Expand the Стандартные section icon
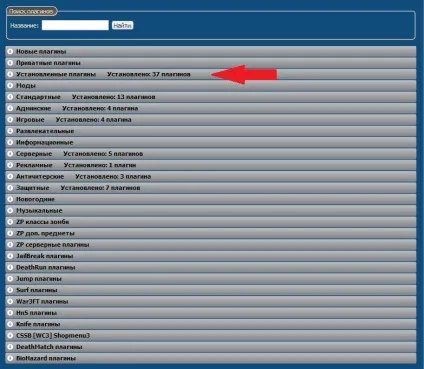The image size is (424, 369). coord(10,97)
